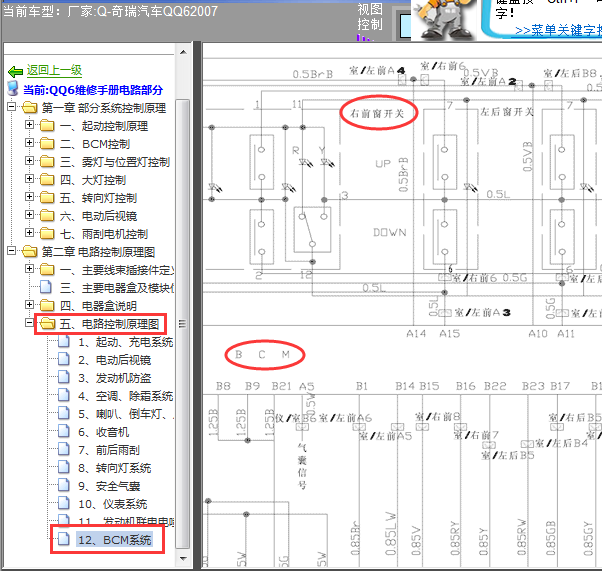Expand the 四、大灯控制 folder
Image resolution: width=602 pixels, height=571 pixels.
(x=30, y=179)
